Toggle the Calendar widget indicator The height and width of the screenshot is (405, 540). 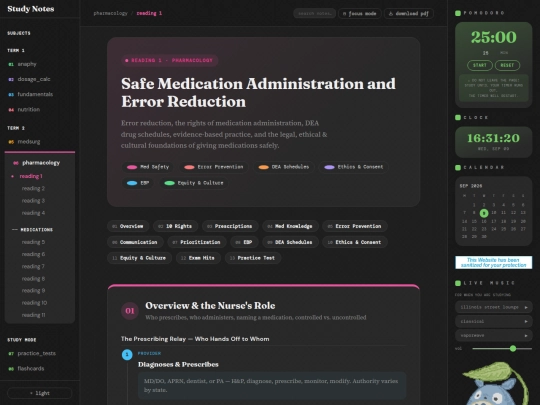pyautogui.click(x=458, y=167)
